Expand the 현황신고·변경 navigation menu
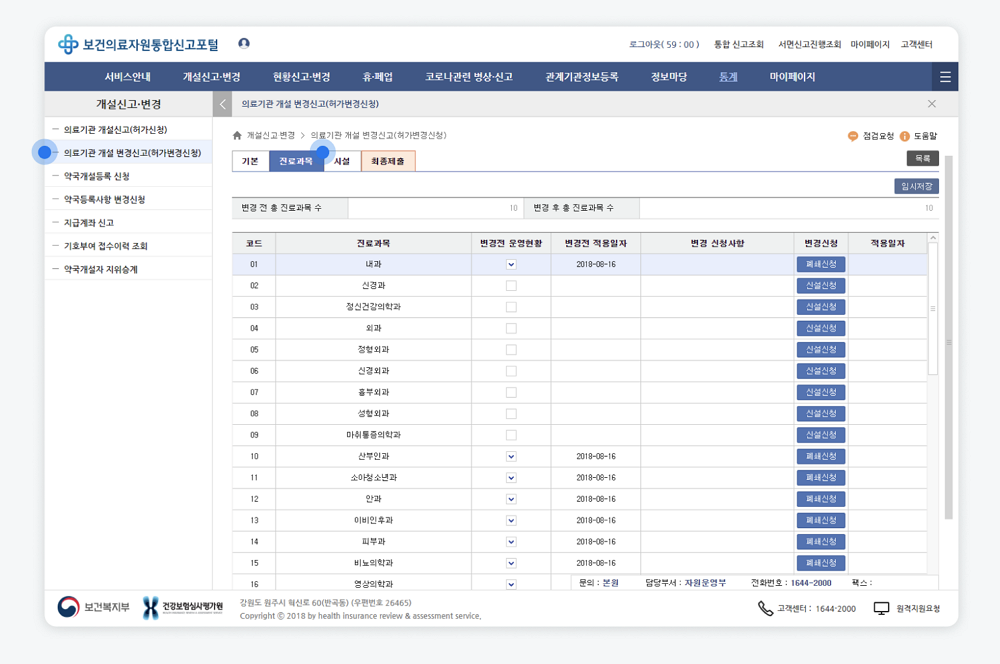The image size is (1000, 664). click(301, 77)
